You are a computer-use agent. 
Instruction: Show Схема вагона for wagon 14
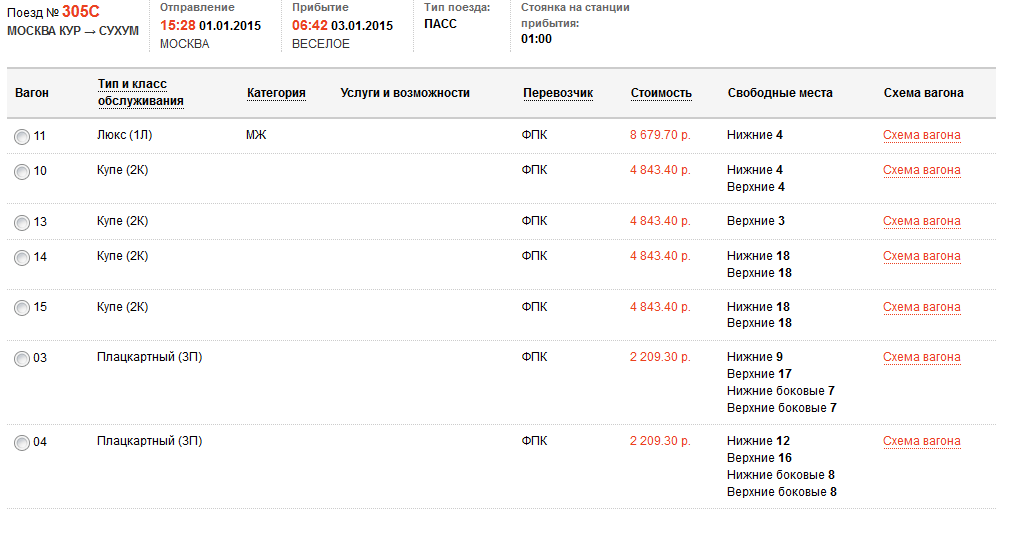point(921,257)
